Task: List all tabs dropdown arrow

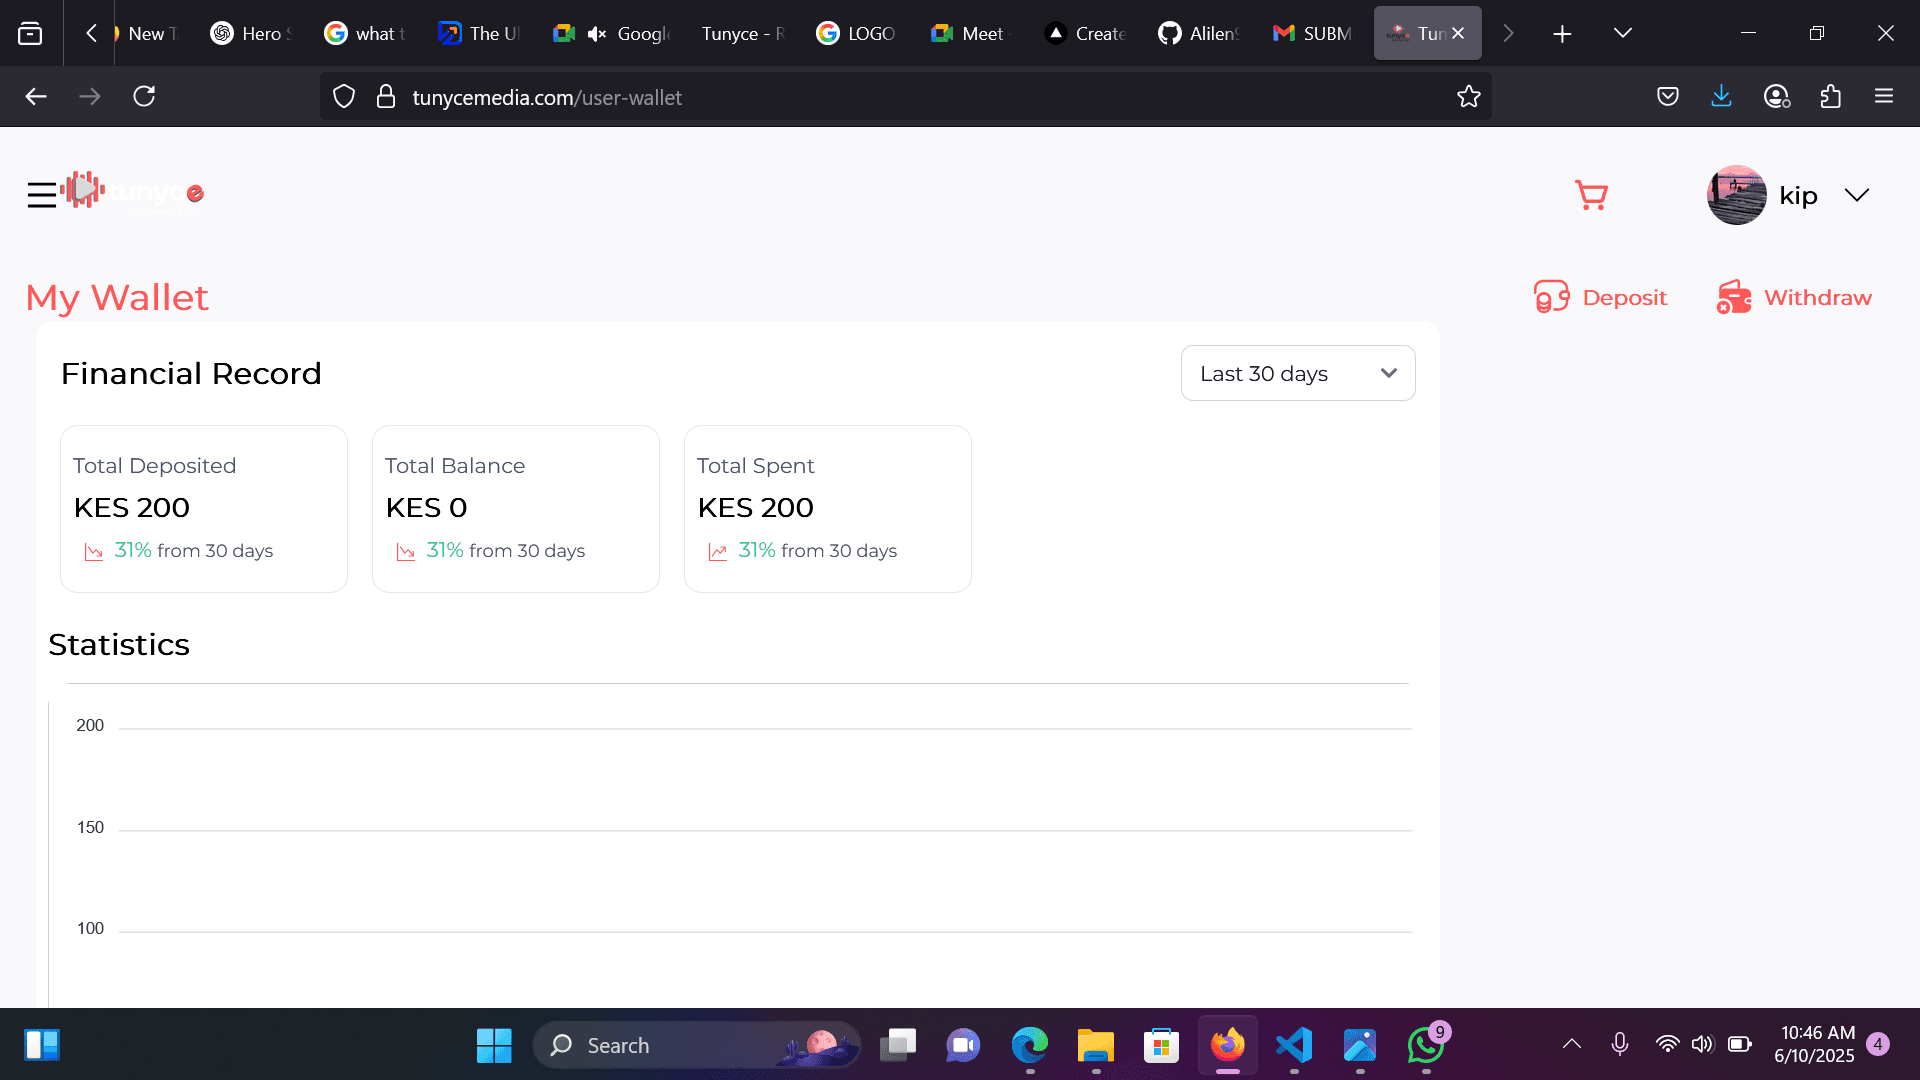Action: point(1623,33)
